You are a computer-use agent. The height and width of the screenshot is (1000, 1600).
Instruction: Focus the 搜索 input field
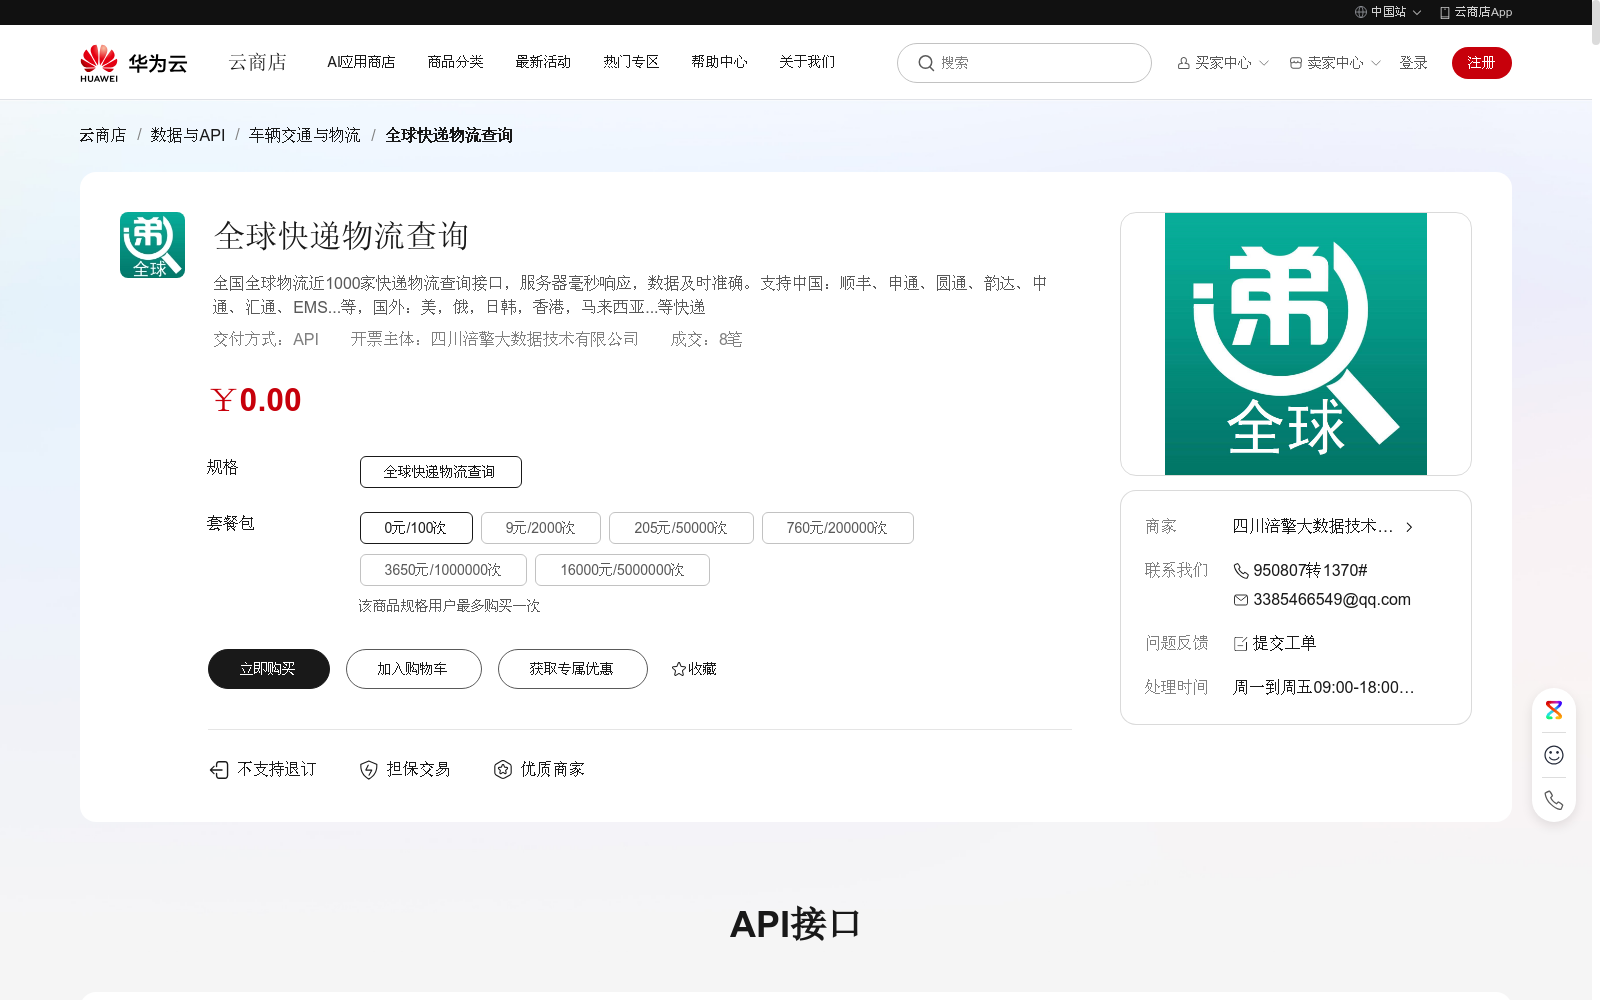coord(1024,63)
